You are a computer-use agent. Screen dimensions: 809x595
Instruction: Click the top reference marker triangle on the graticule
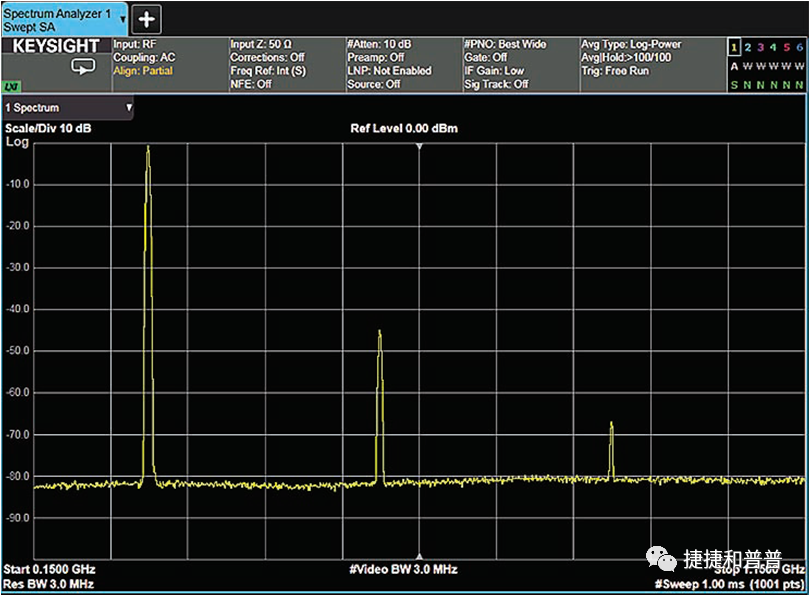click(x=419, y=146)
